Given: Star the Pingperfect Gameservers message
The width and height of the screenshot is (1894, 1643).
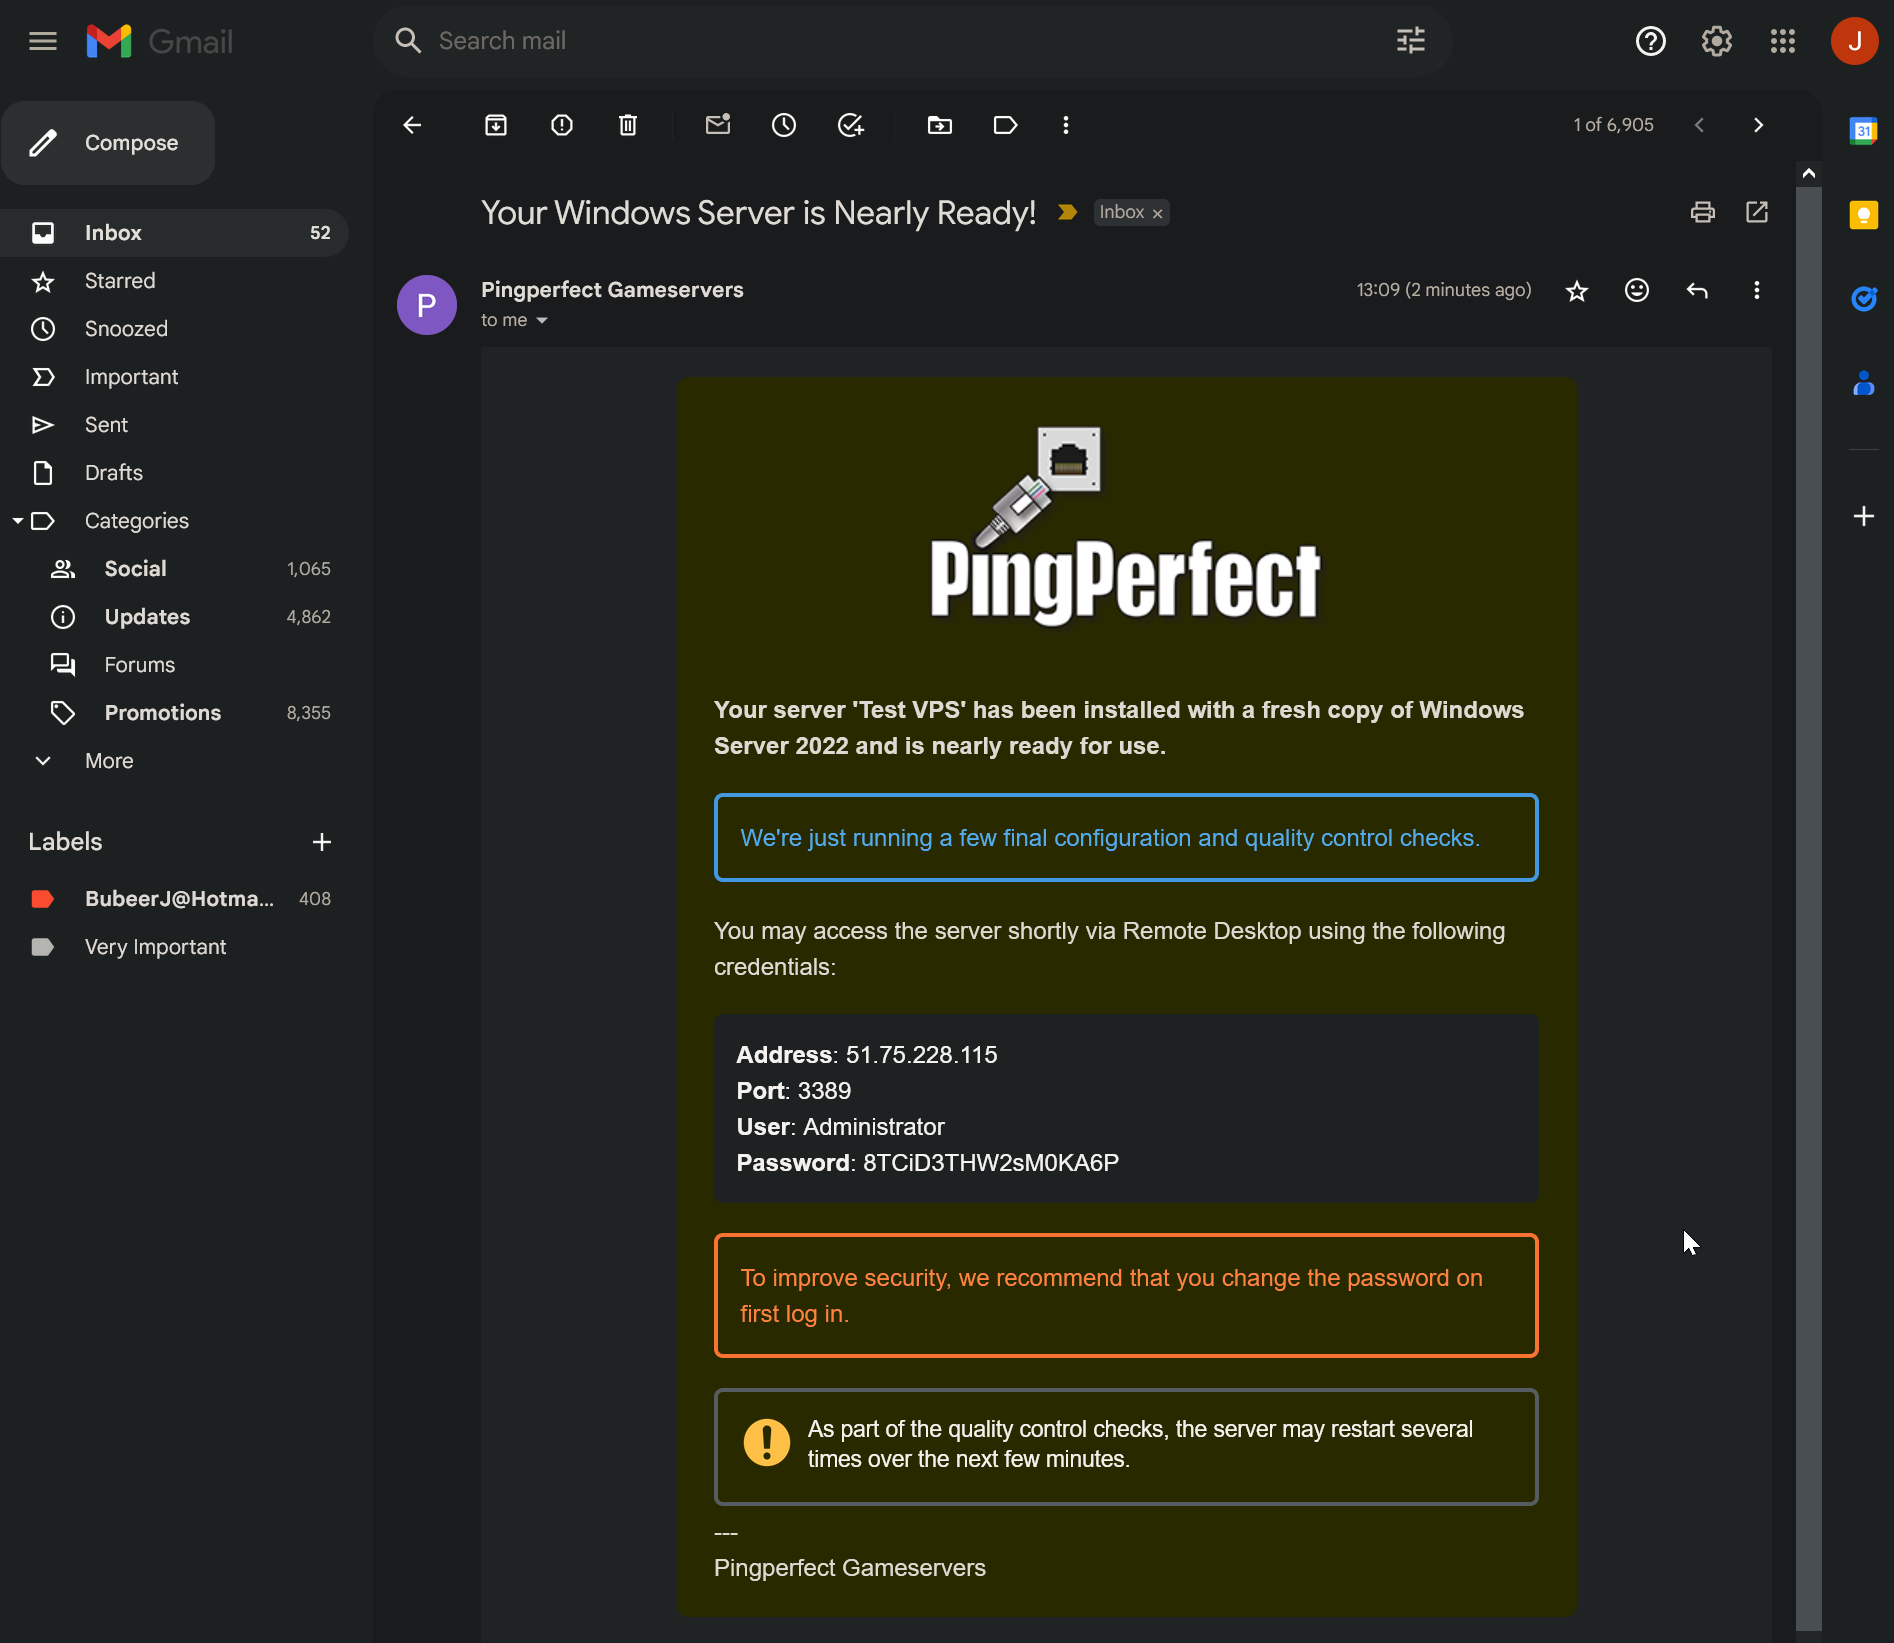Looking at the screenshot, I should (x=1577, y=290).
